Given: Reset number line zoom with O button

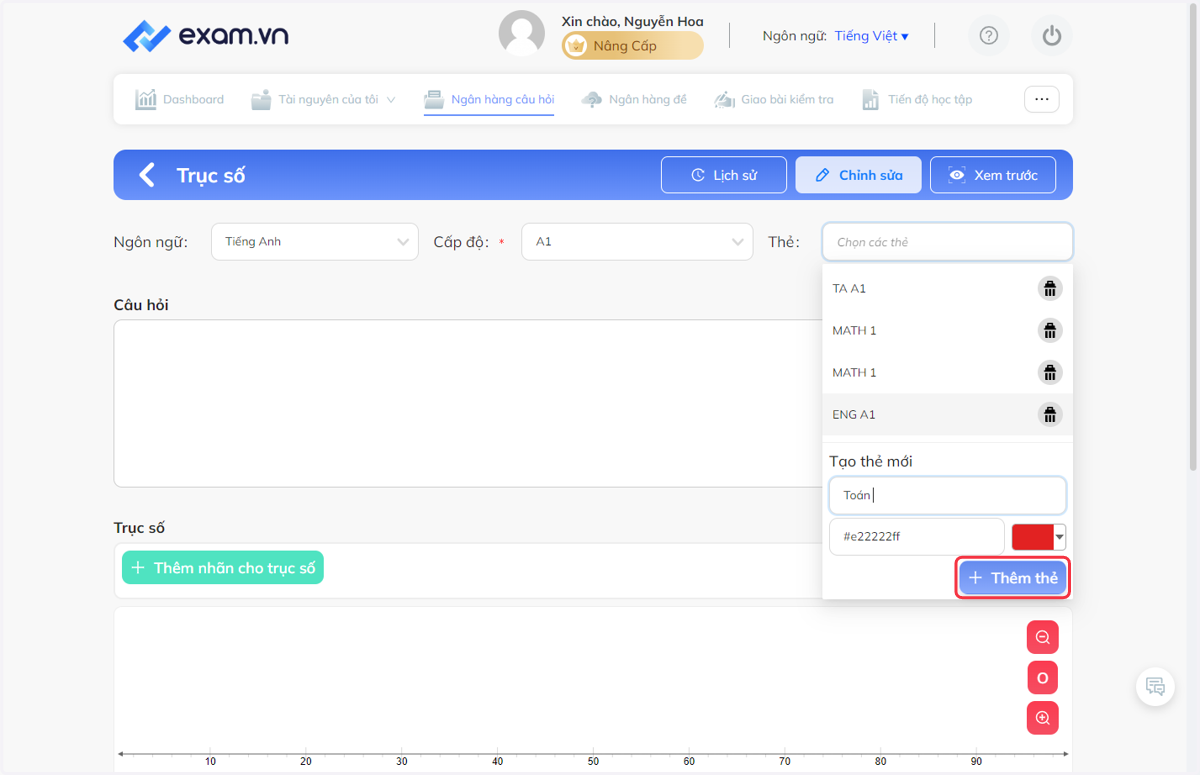Looking at the screenshot, I should (x=1042, y=678).
